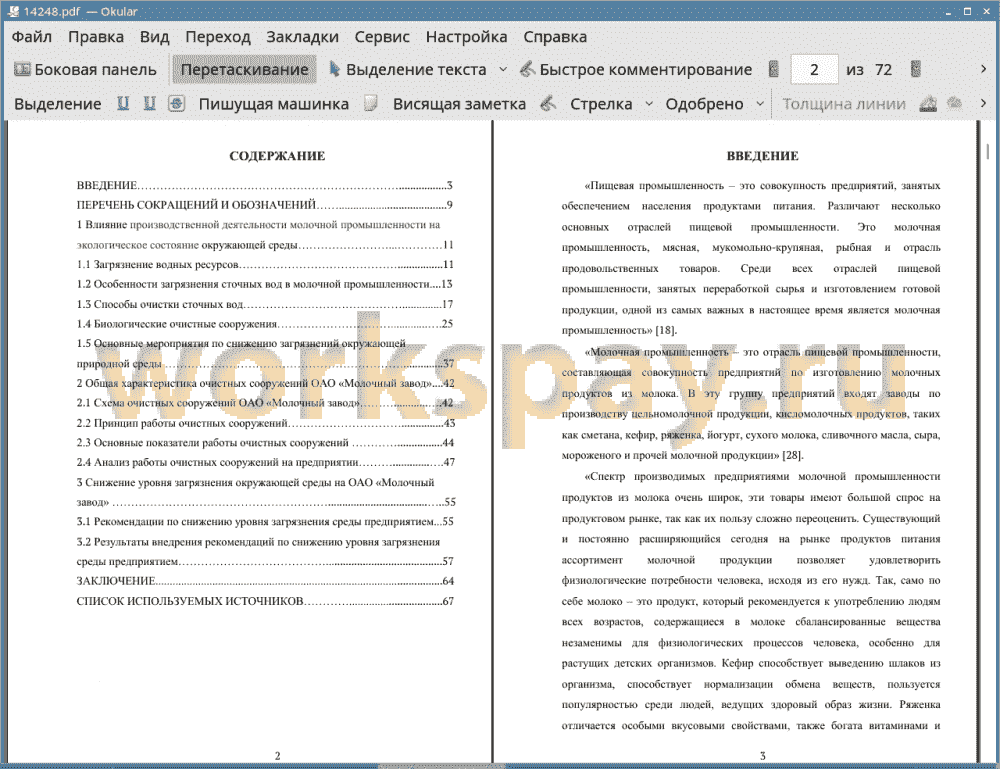This screenshot has width=1000, height=769.
Task: Click the color icon right after Толщина линии
Action: [x=928, y=104]
